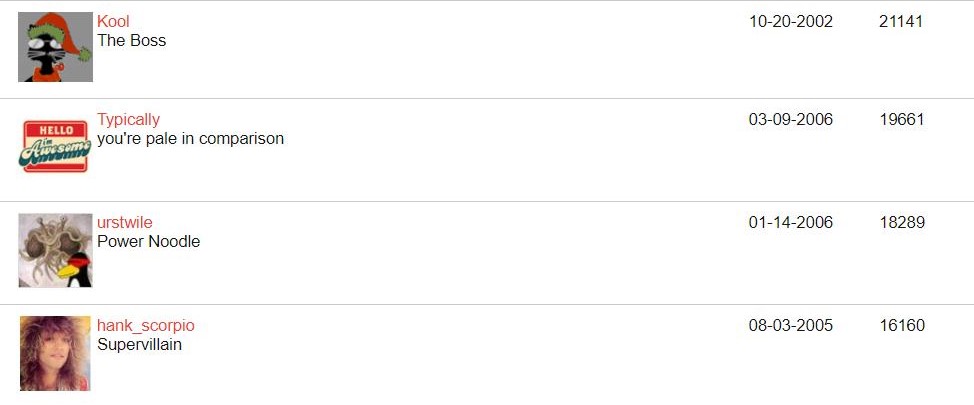
Task: Click the title text 'The Boss'
Action: pyautogui.click(x=132, y=41)
